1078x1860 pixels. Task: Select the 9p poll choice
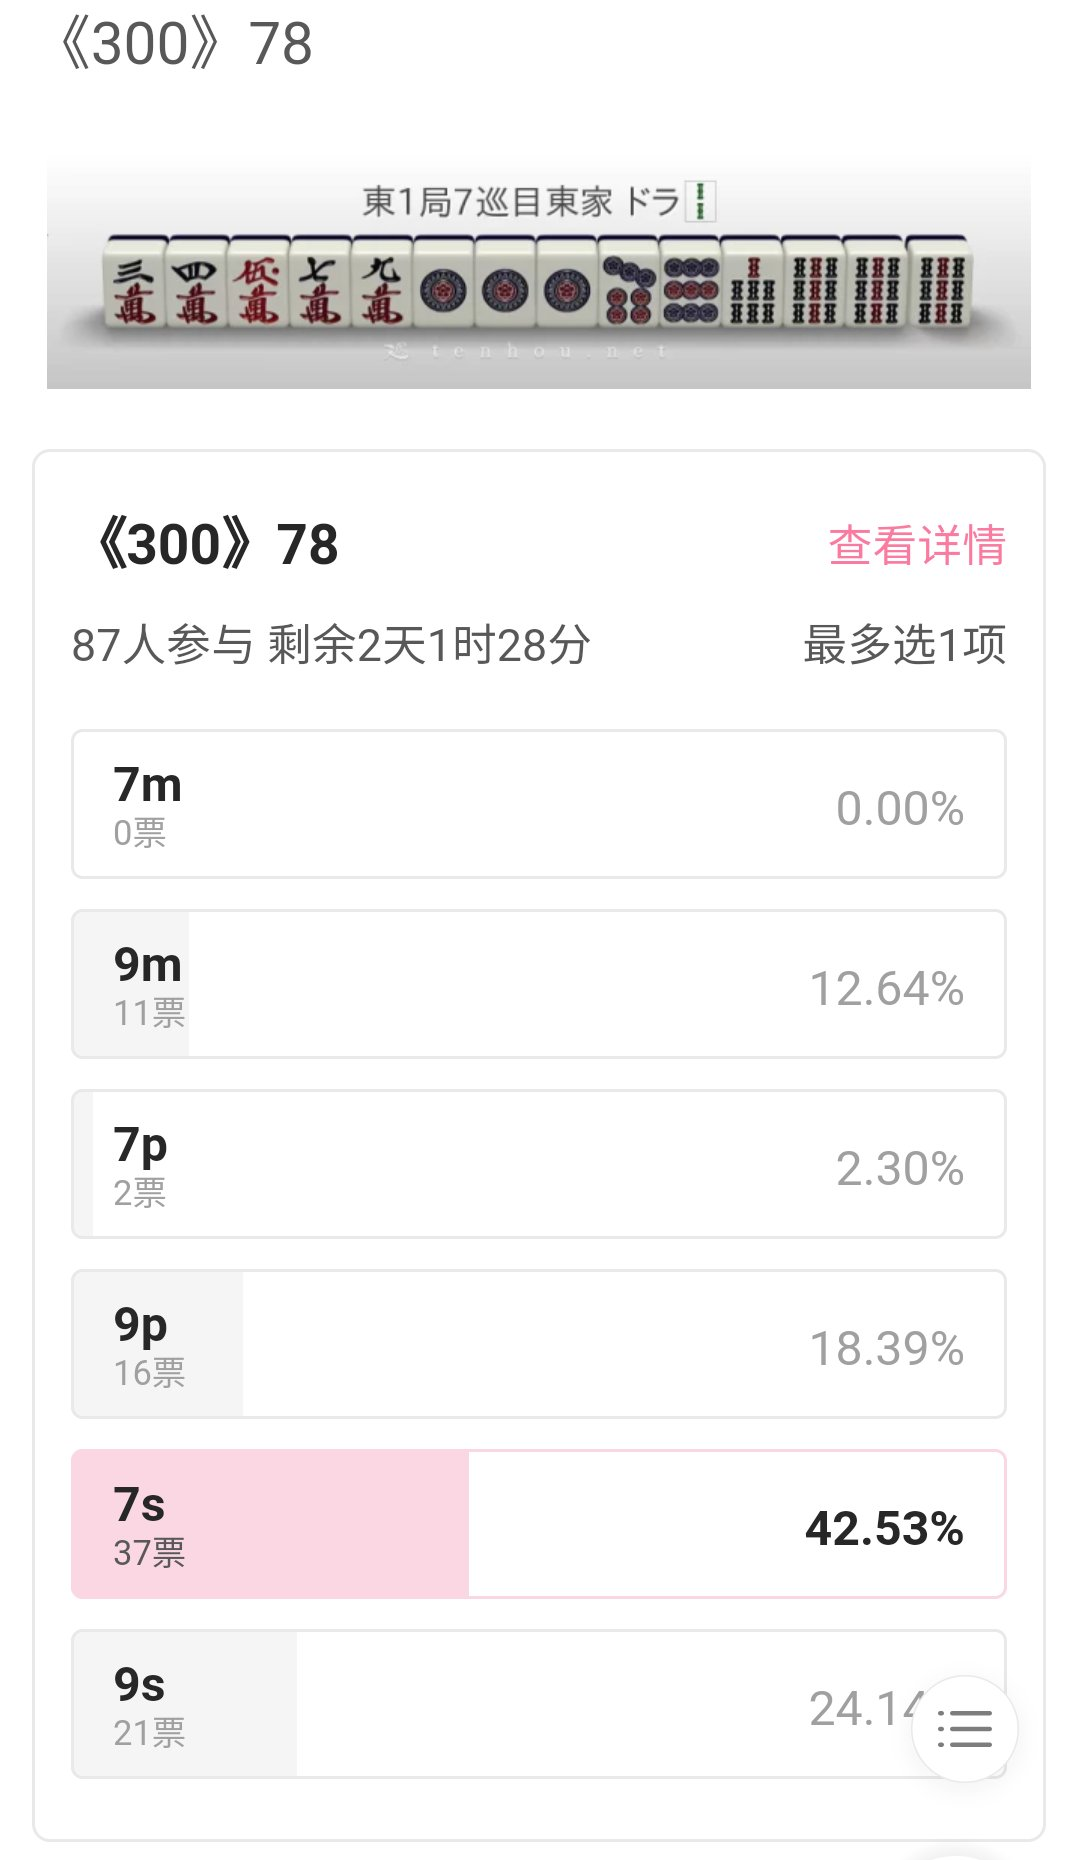point(539,1344)
